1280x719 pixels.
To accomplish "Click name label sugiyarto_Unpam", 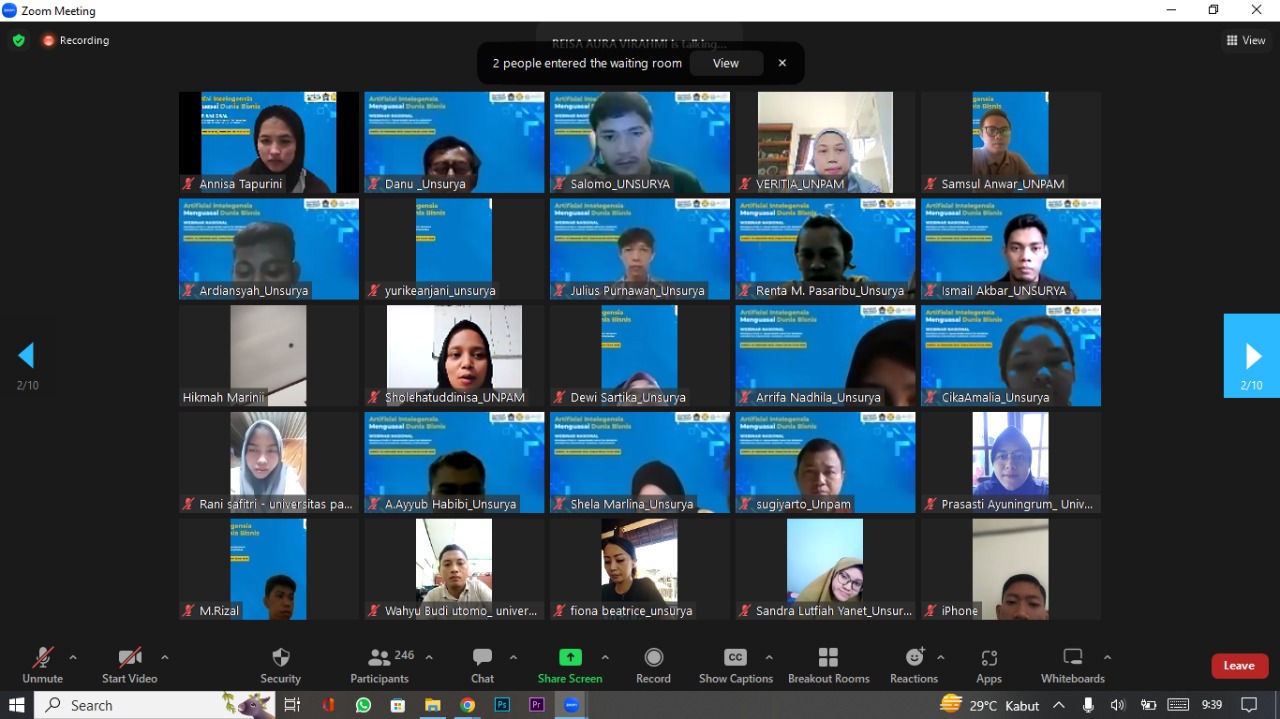I will (x=803, y=504).
